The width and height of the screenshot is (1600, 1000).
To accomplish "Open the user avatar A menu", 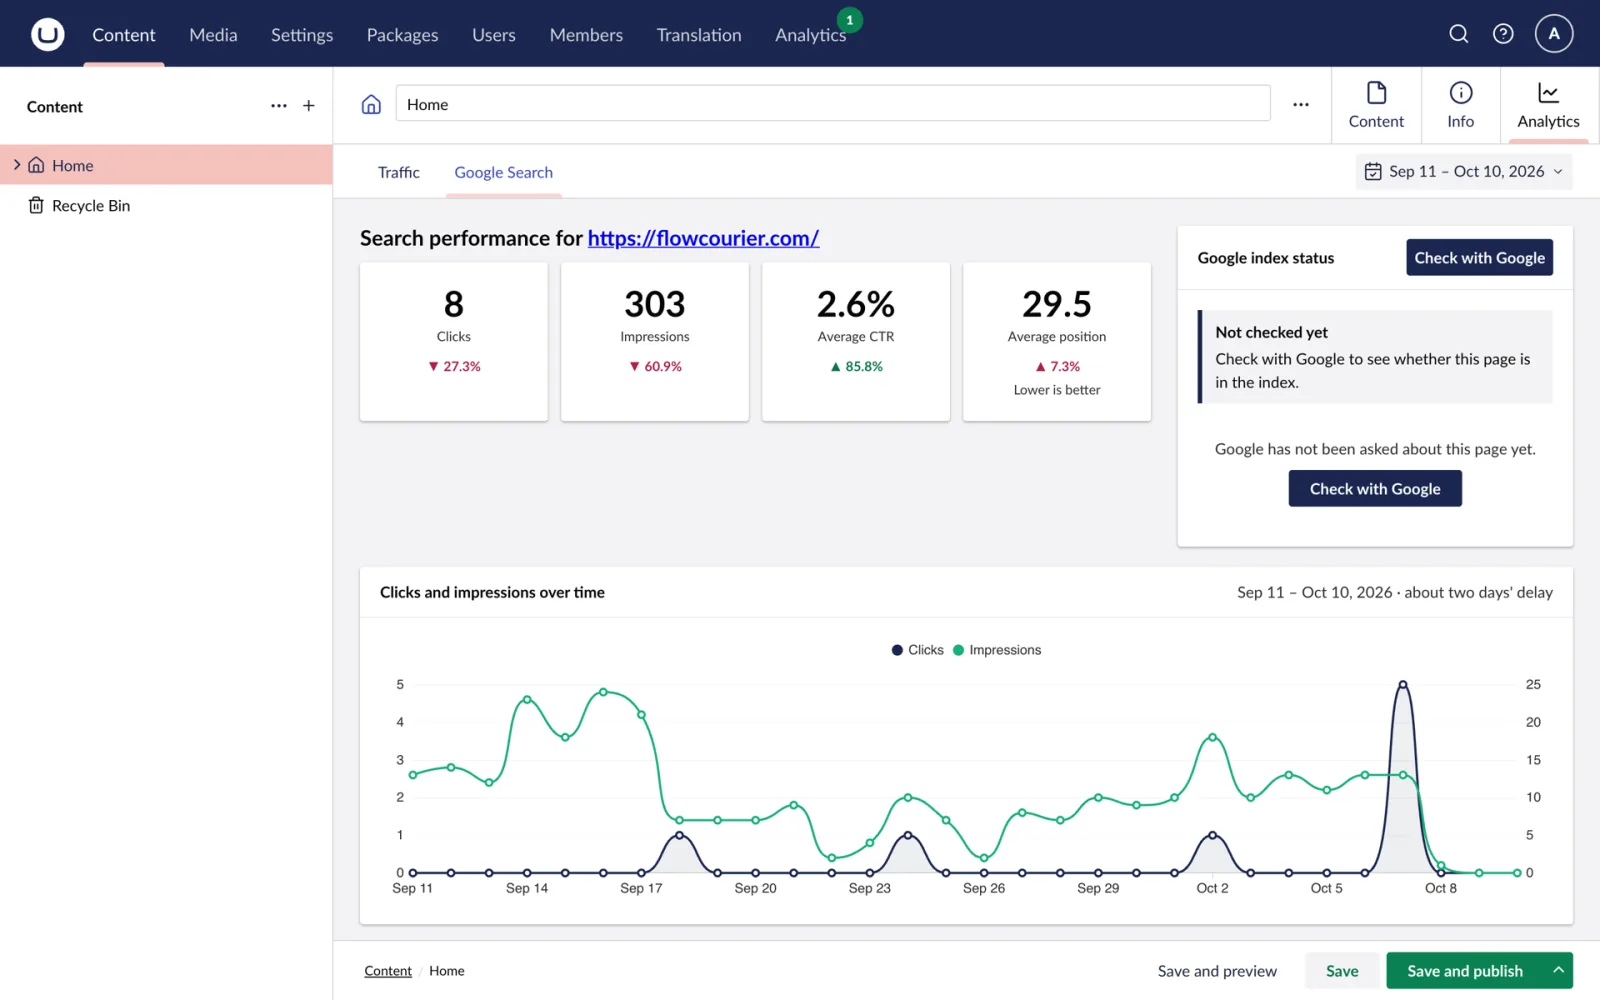I will click(x=1554, y=33).
